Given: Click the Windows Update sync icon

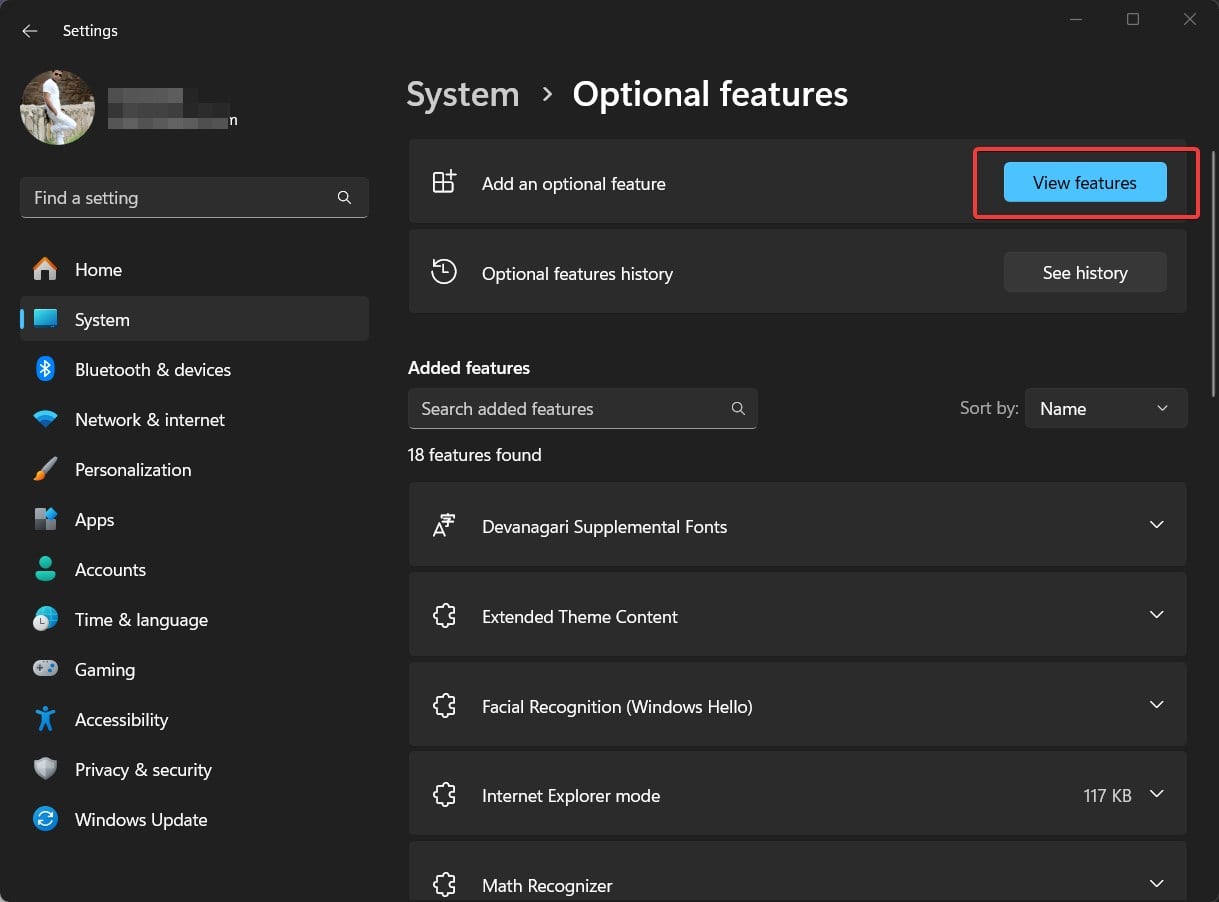Looking at the screenshot, I should pos(45,820).
